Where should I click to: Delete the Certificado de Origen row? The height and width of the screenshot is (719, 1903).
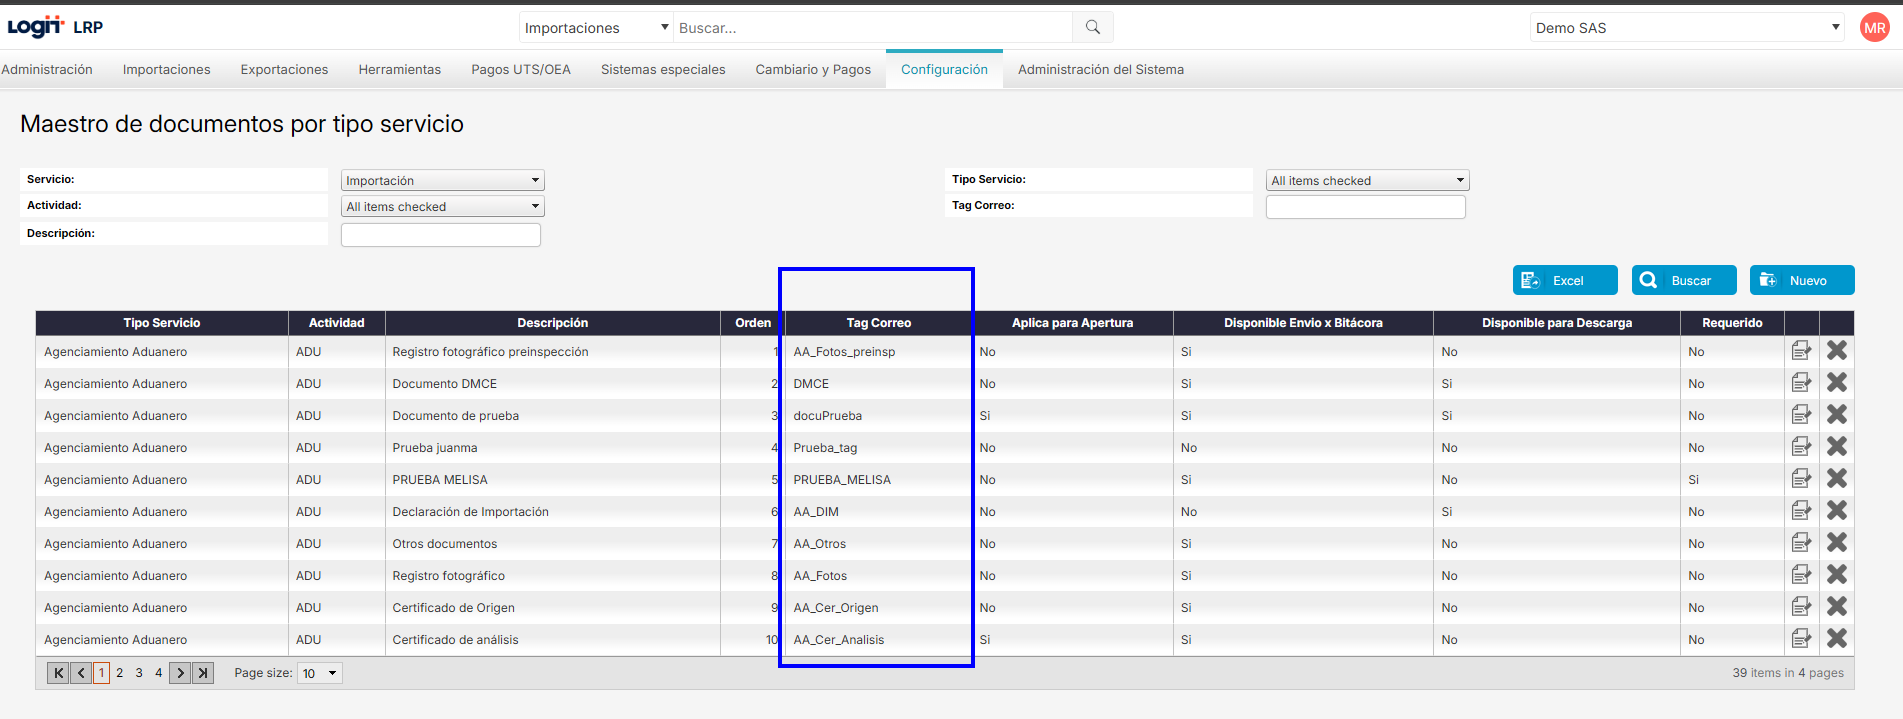coord(1837,607)
